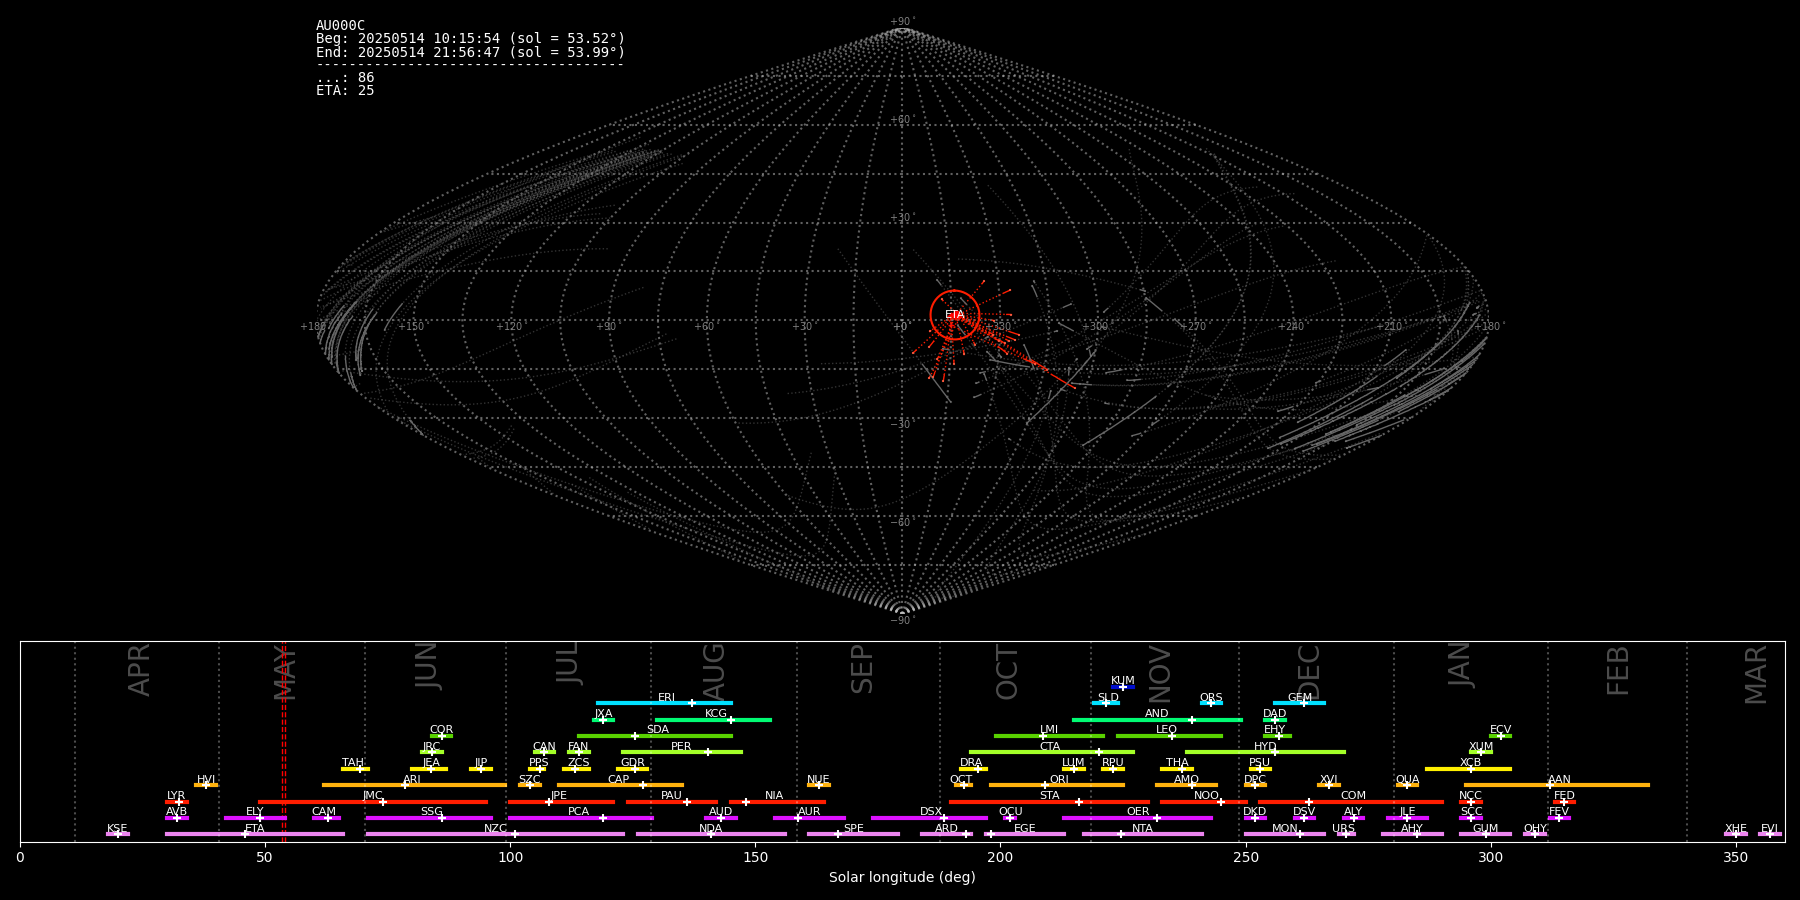1800x900 pixels.
Task: Click the 350 tick on solar longitude axis
Action: [1736, 857]
